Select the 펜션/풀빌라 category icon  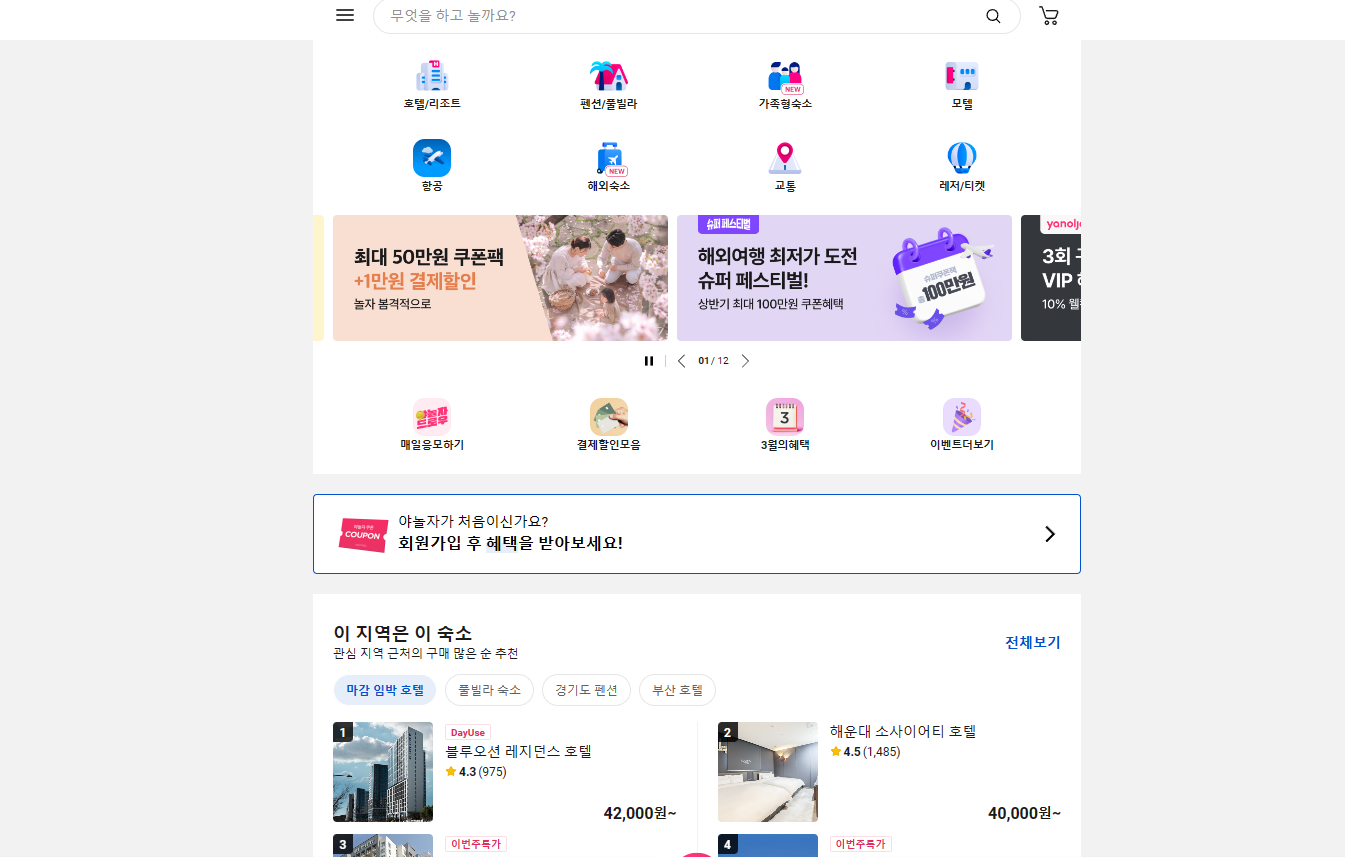[608, 84]
